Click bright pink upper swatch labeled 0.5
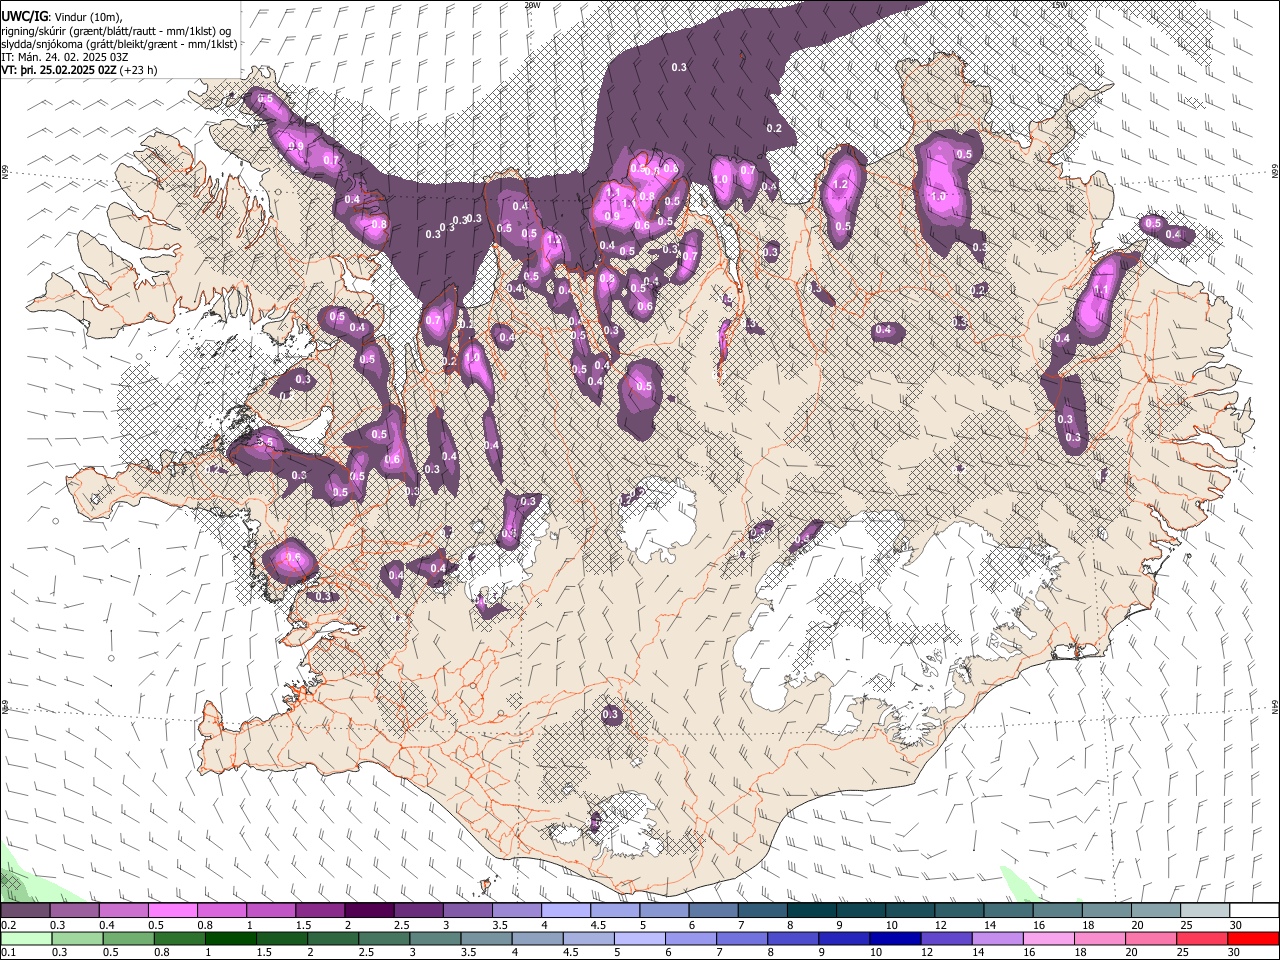This screenshot has height=960, width=1280. tap(174, 911)
